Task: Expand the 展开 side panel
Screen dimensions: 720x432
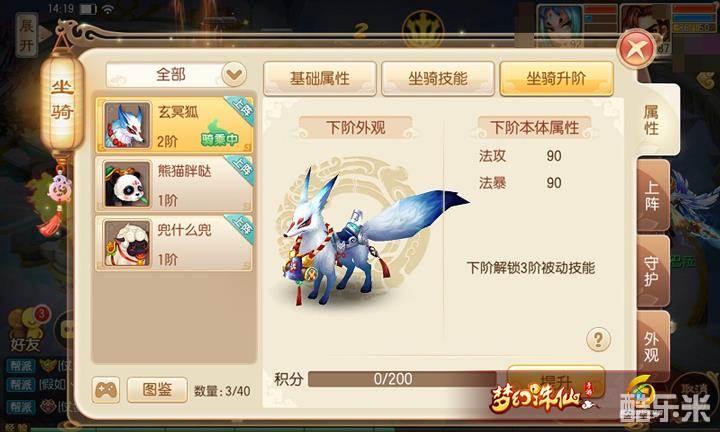Action: pos(27,35)
